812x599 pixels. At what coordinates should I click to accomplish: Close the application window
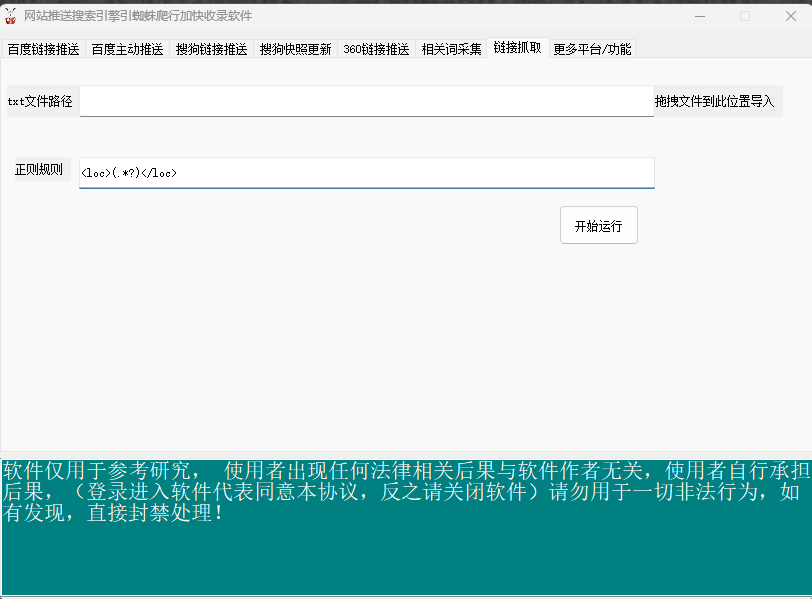pyautogui.click(x=789, y=16)
